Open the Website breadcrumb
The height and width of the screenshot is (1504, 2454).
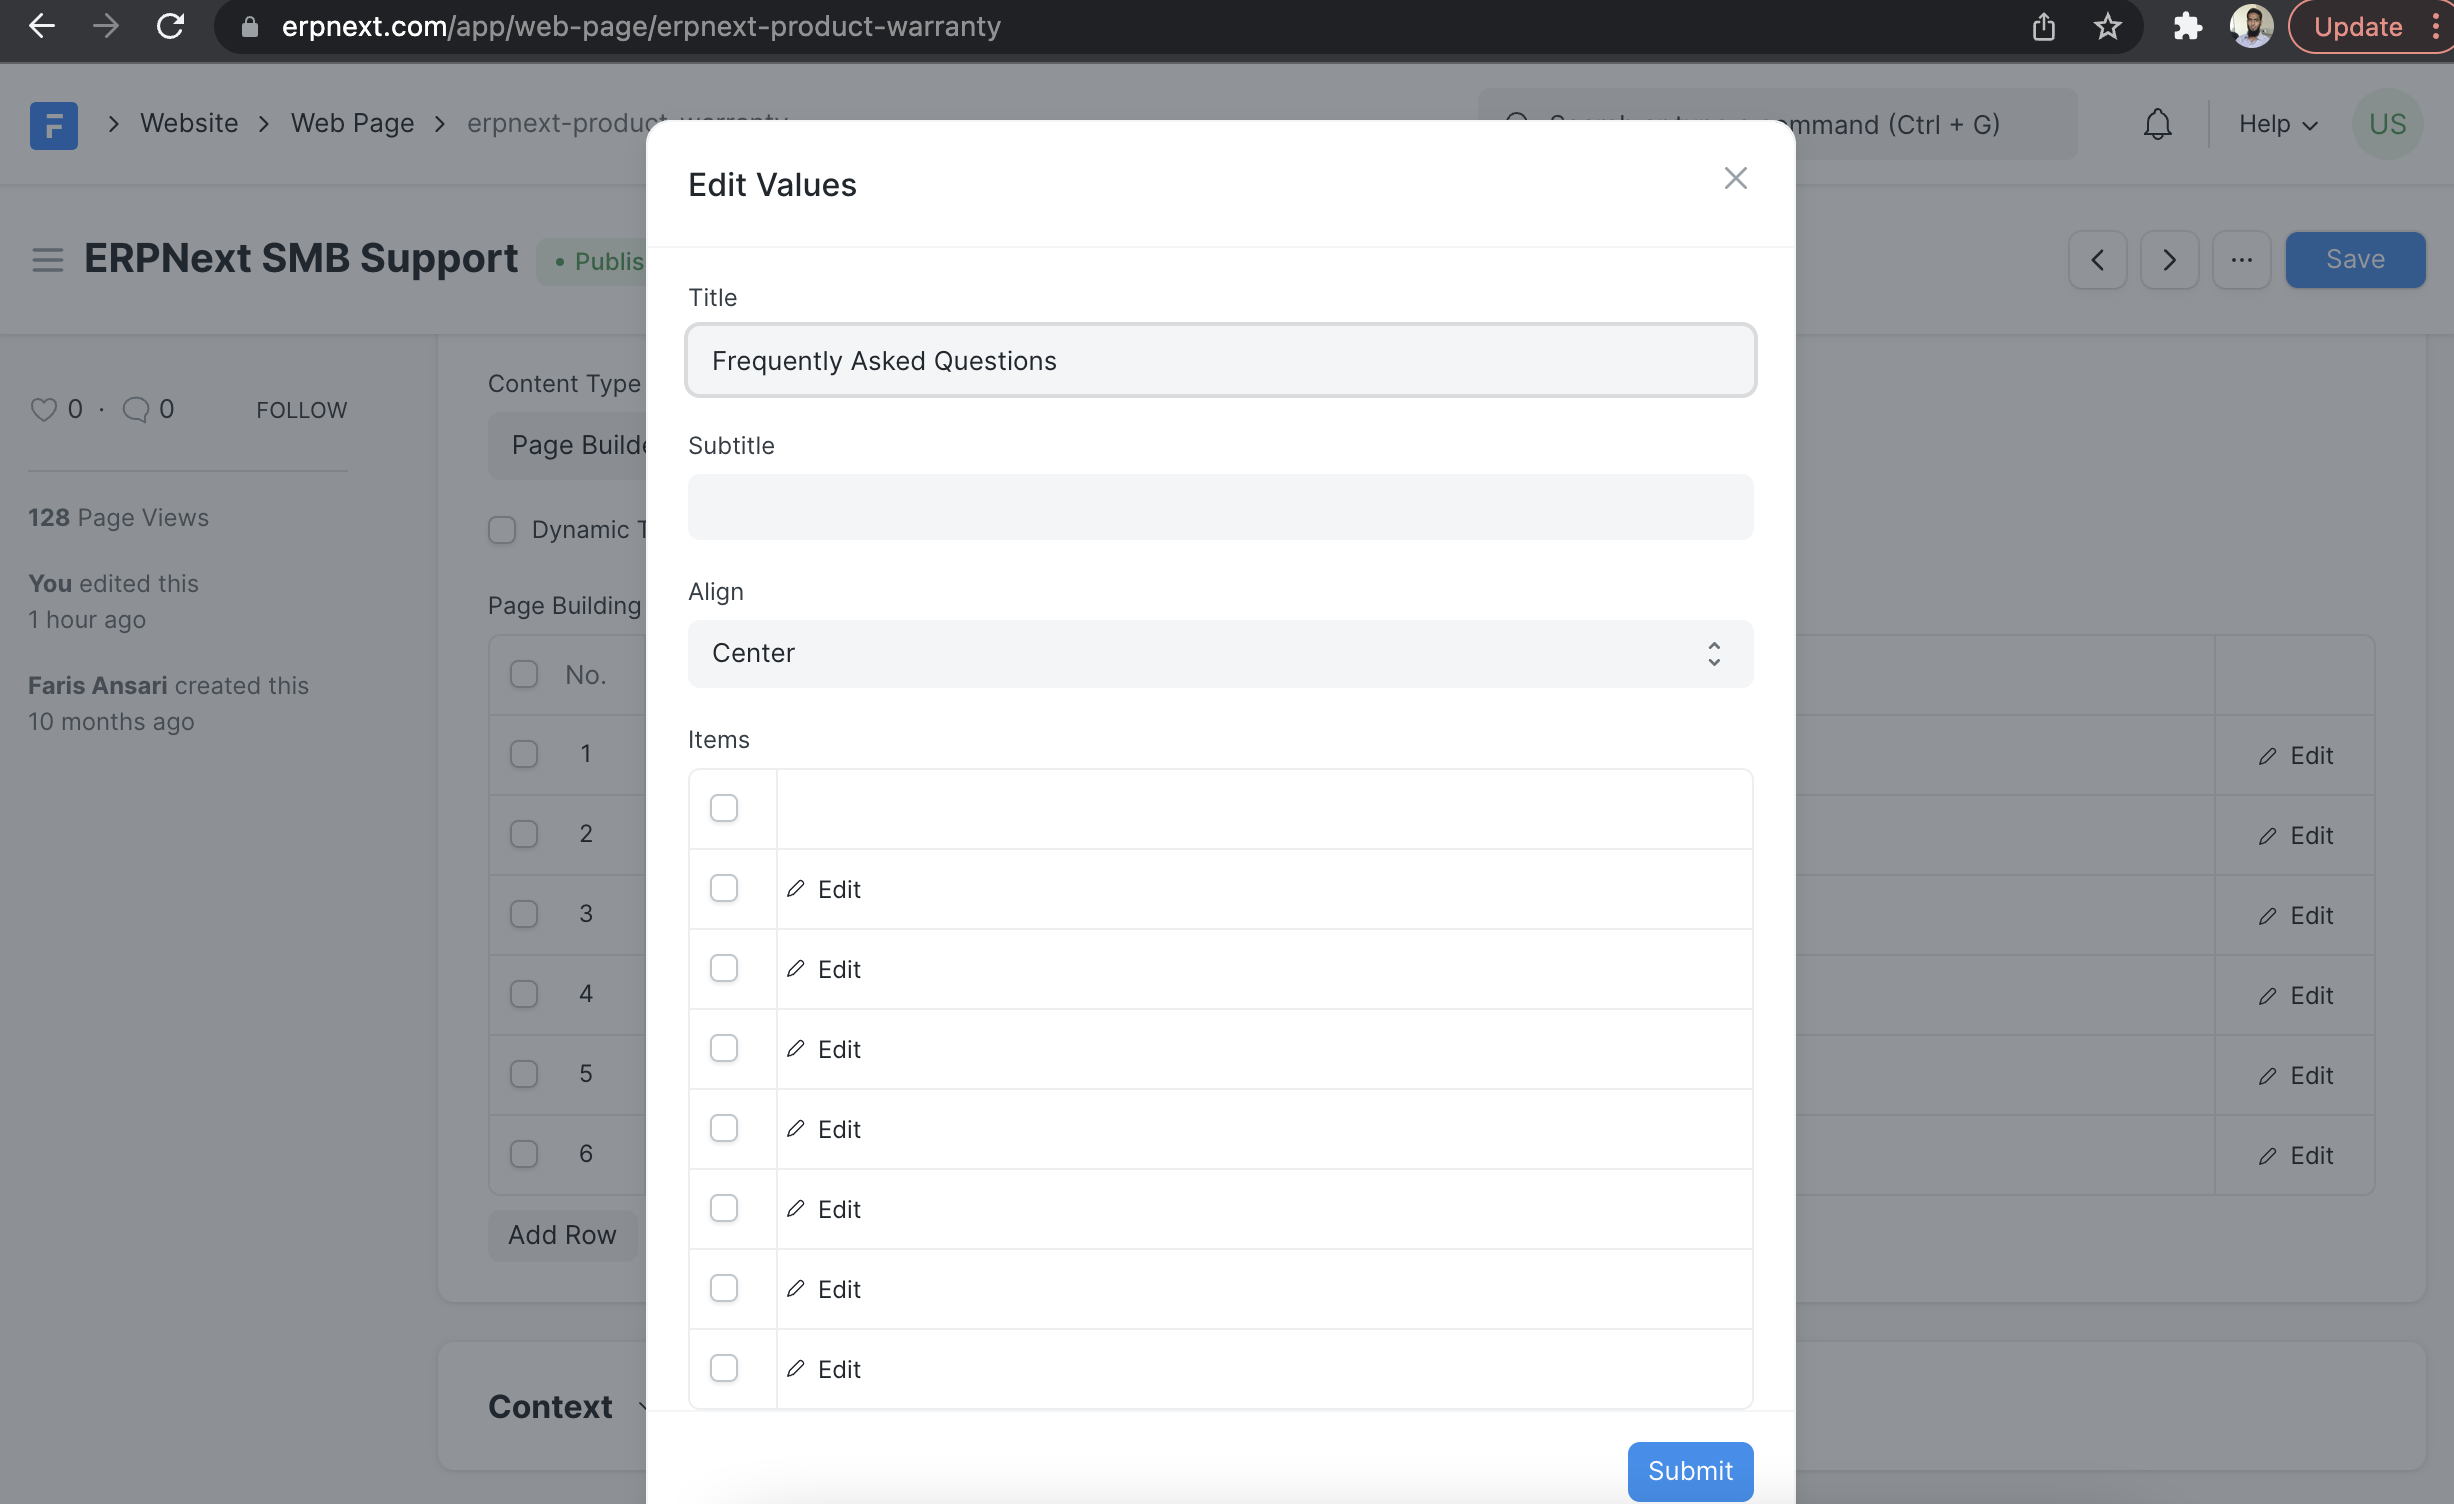189,123
